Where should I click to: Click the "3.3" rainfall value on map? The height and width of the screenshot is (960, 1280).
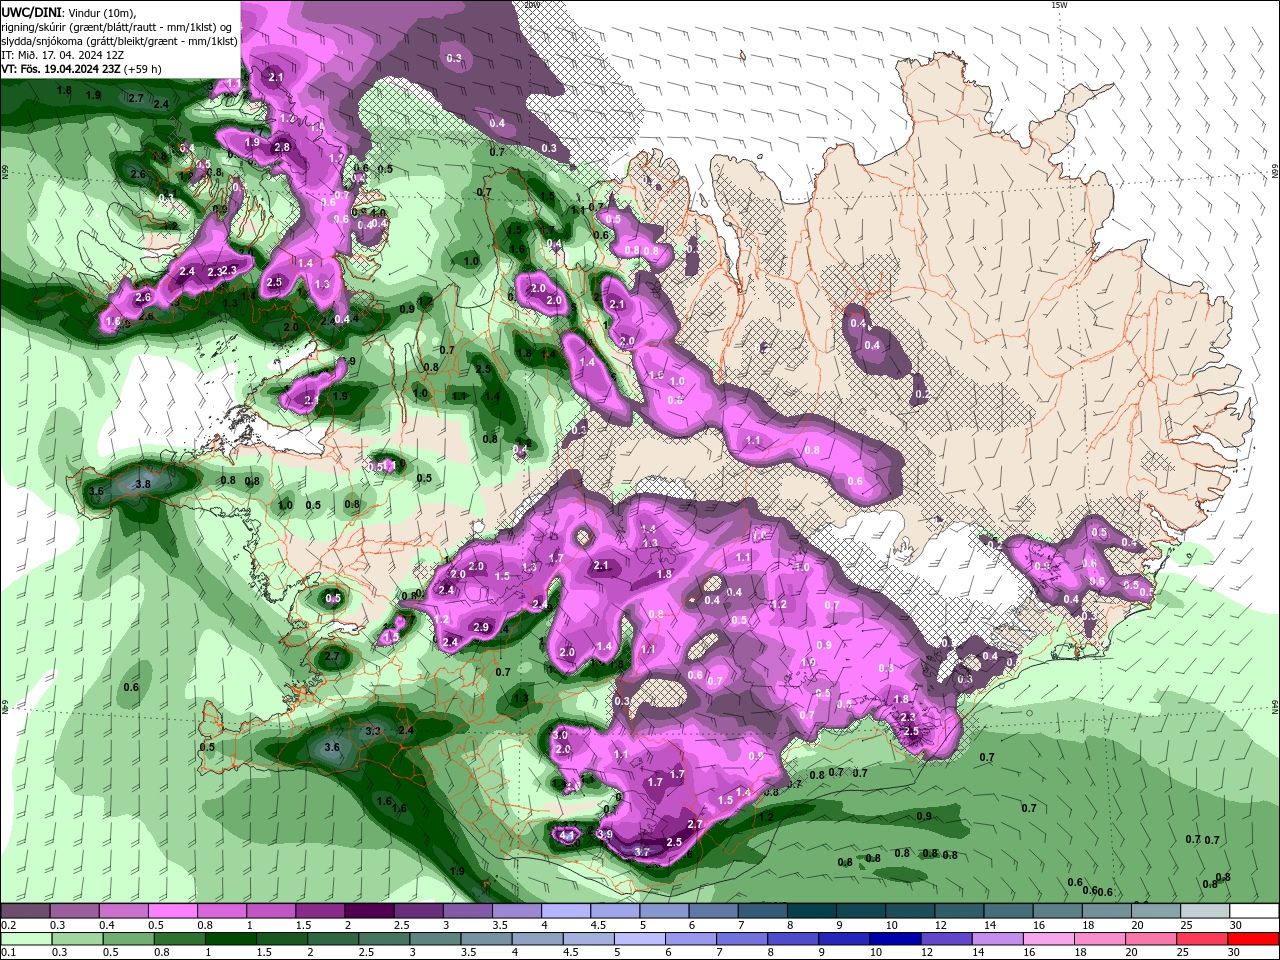pyautogui.click(x=373, y=732)
